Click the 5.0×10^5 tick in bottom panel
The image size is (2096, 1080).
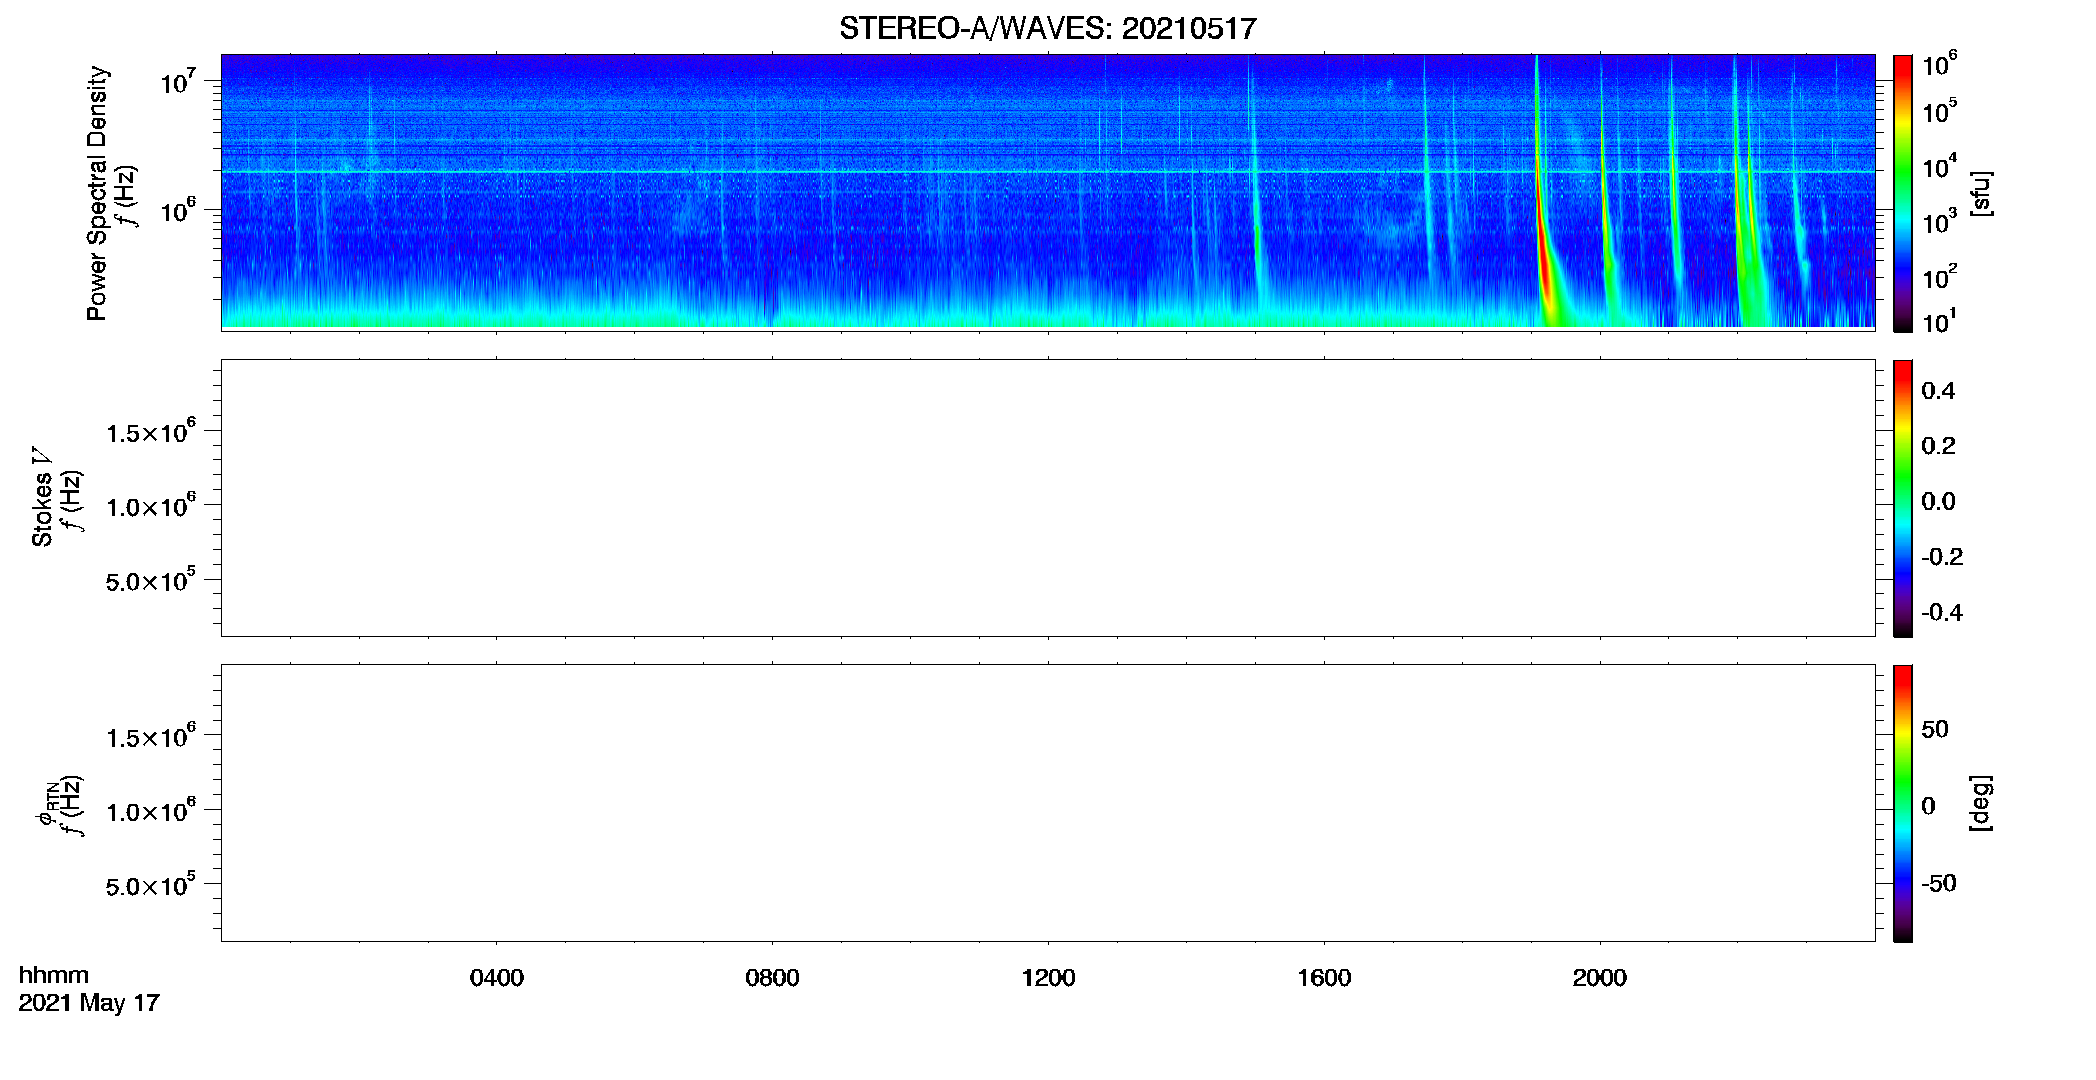(x=151, y=885)
